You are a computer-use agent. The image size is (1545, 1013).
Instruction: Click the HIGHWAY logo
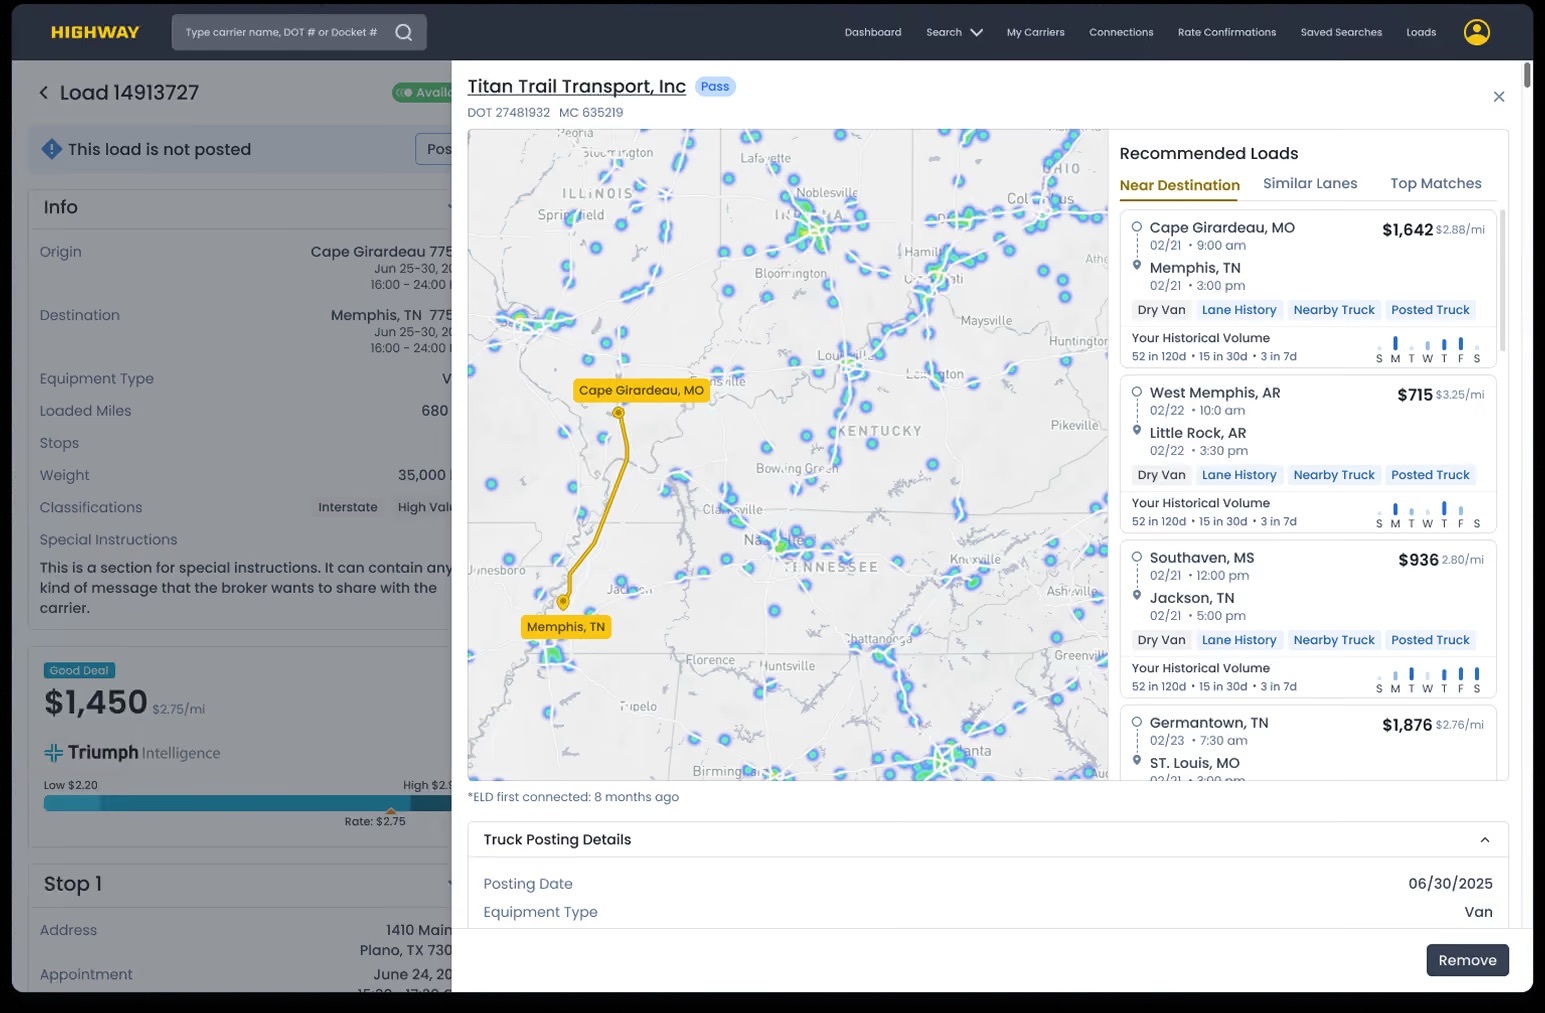pos(95,32)
